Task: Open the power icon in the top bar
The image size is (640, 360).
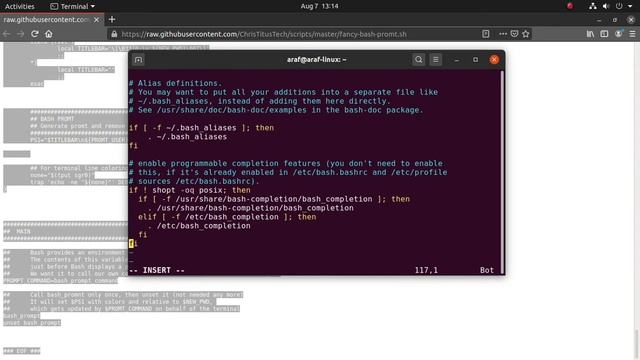Action: (x=619, y=6)
